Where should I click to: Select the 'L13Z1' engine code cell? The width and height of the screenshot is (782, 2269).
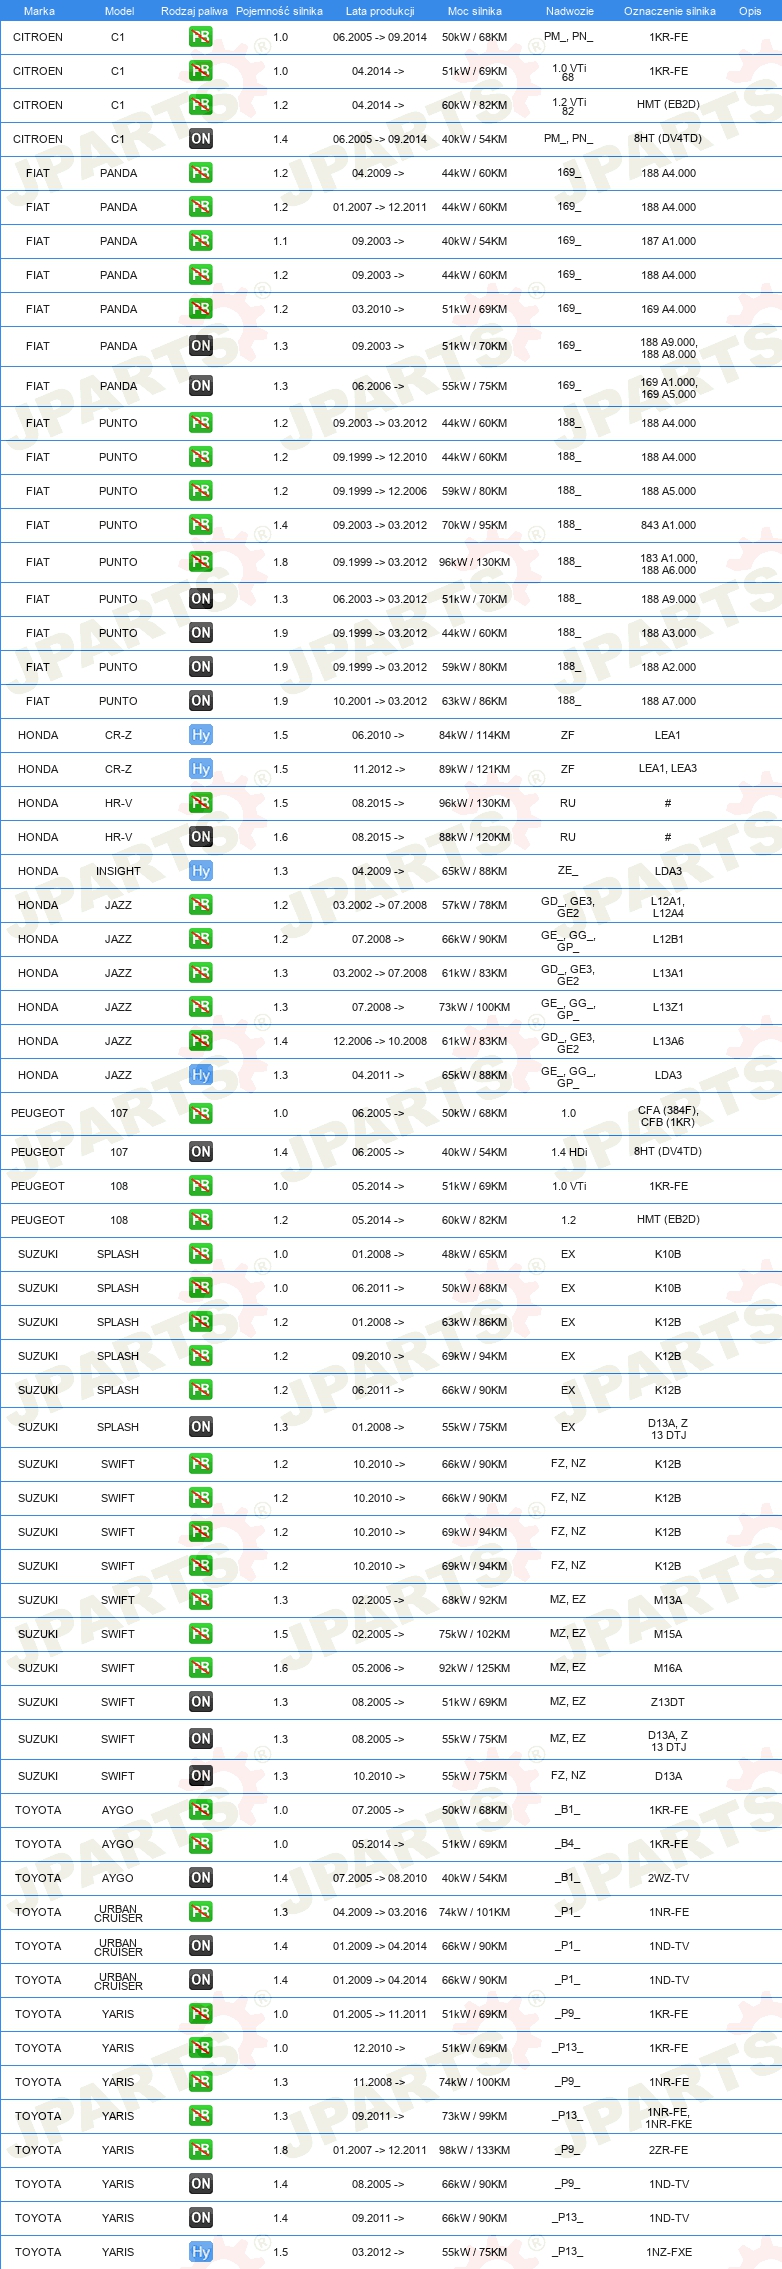click(x=668, y=1007)
